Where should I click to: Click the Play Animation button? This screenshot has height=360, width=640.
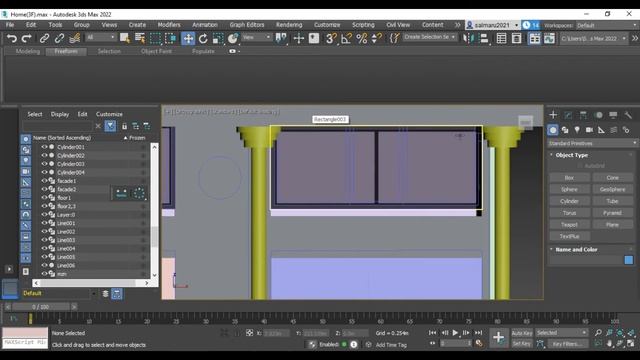pos(455,333)
